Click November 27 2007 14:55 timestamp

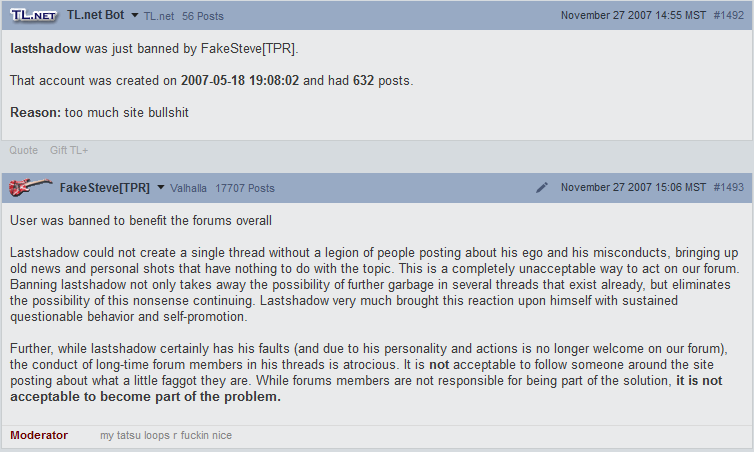[x=632, y=16]
